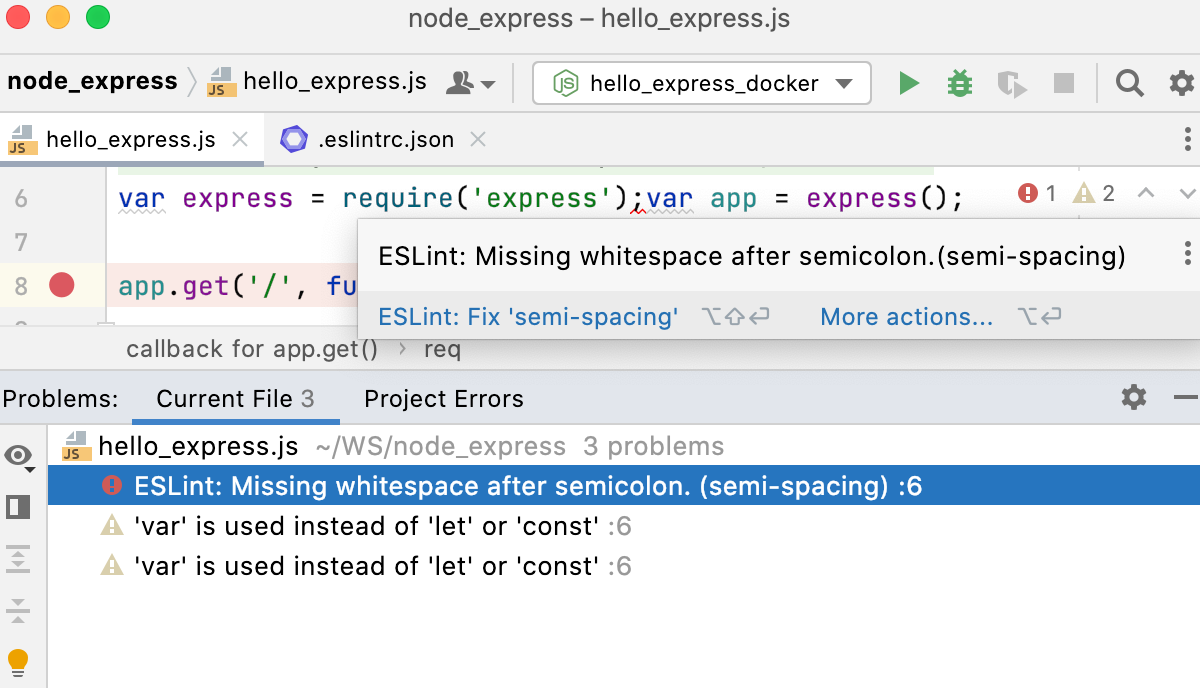
Task: Open the code collaboration dropdown arrow
Action: pyautogui.click(x=489, y=84)
